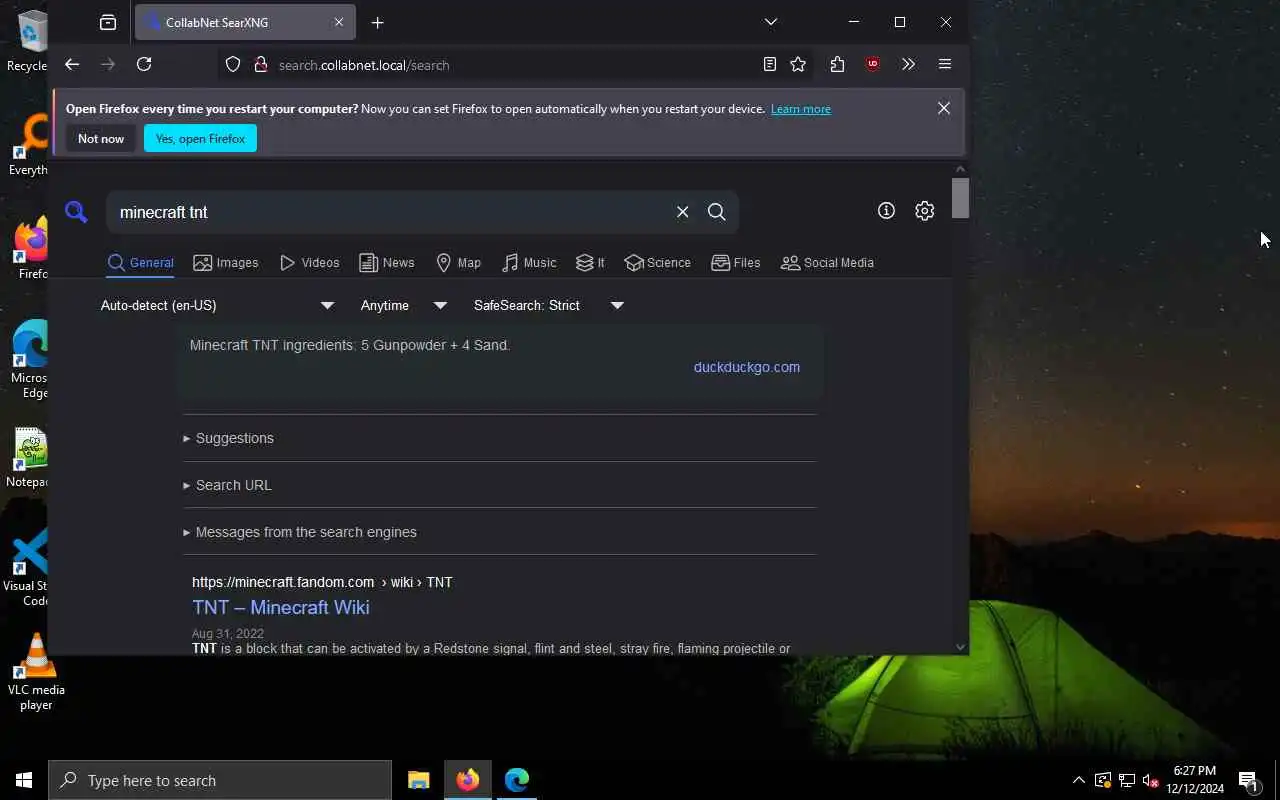Click the tracking protection shield icon
This screenshot has width=1280, height=800.
pyautogui.click(x=233, y=64)
